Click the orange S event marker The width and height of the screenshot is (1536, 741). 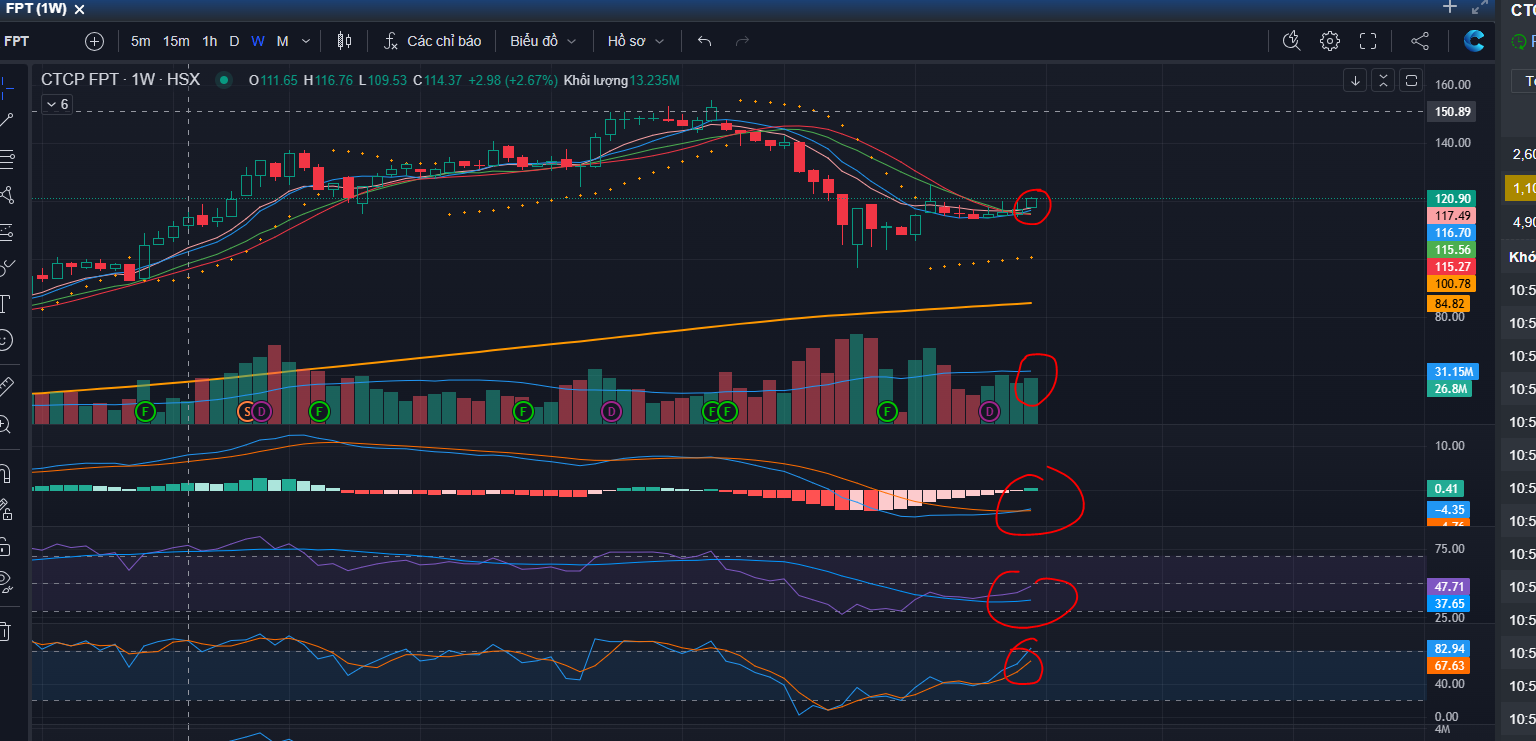[x=246, y=410]
